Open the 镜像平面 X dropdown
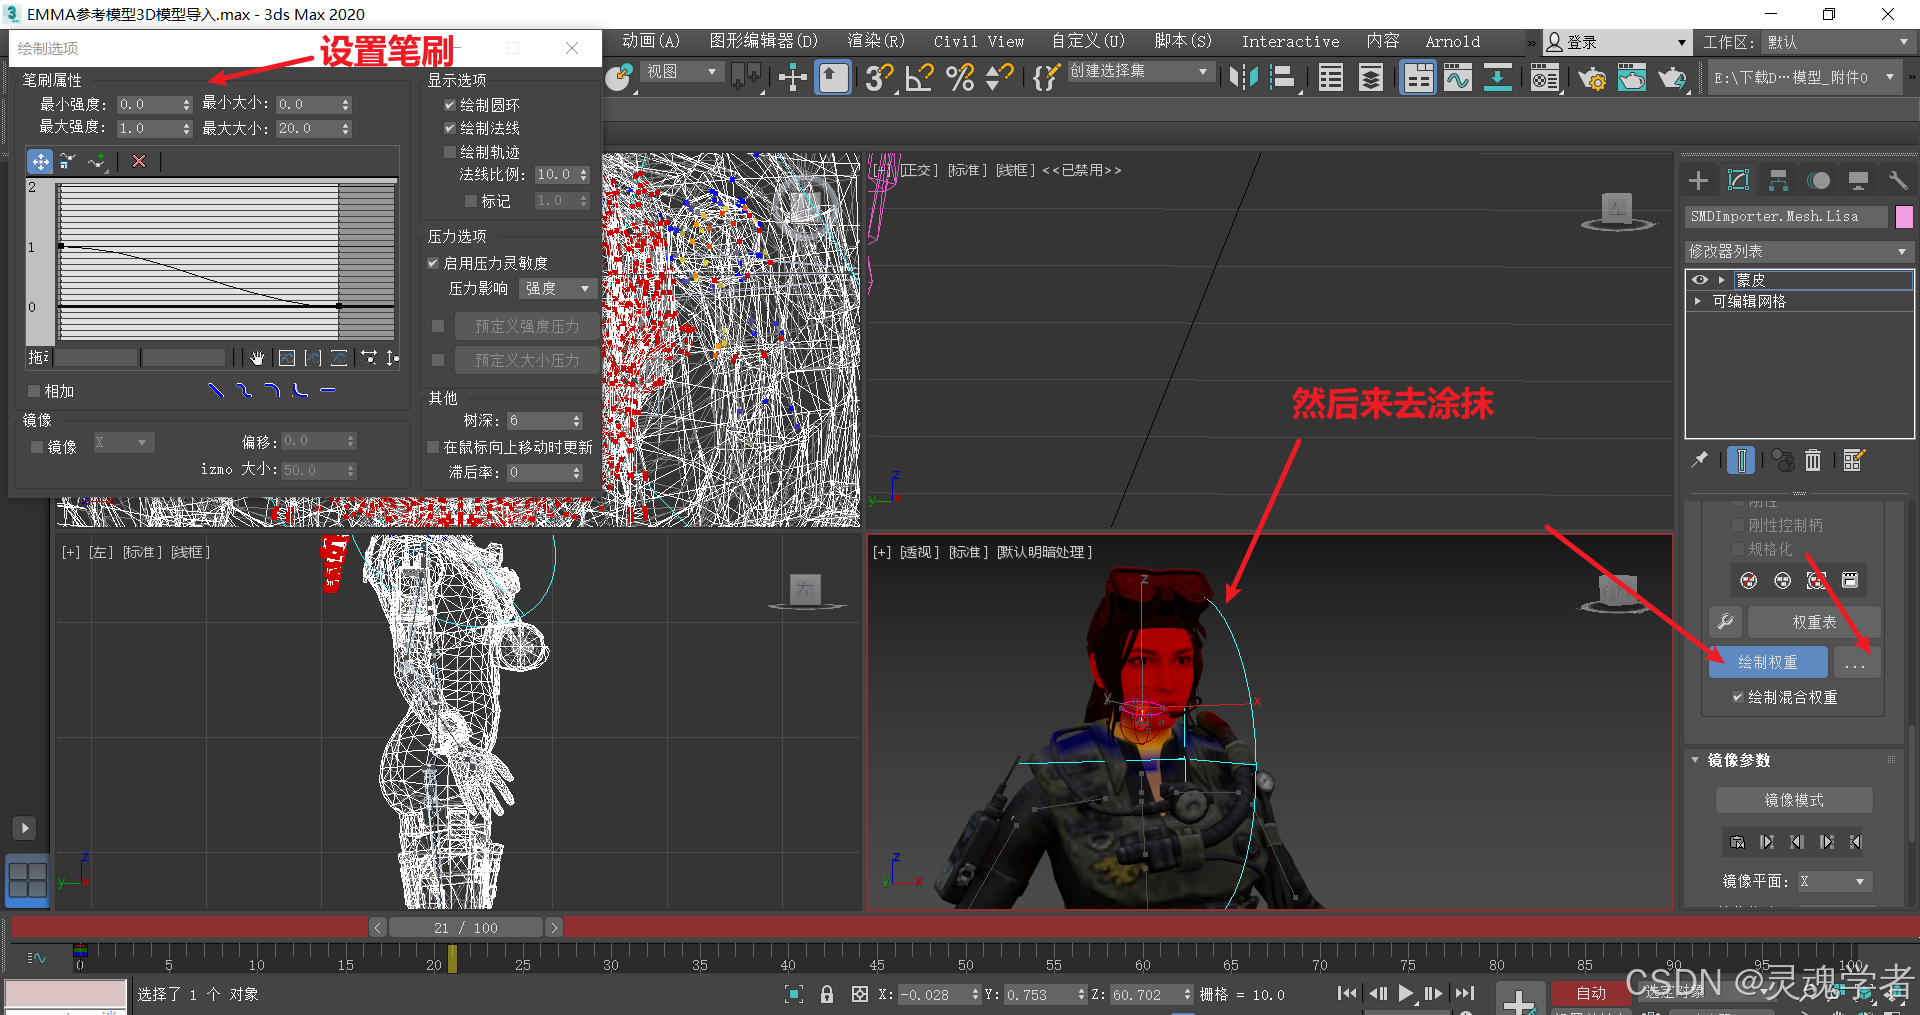 pos(1834,881)
